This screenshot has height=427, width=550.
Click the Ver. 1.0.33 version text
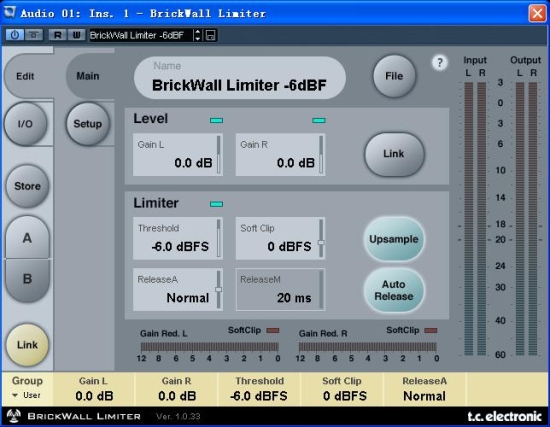coord(178,416)
